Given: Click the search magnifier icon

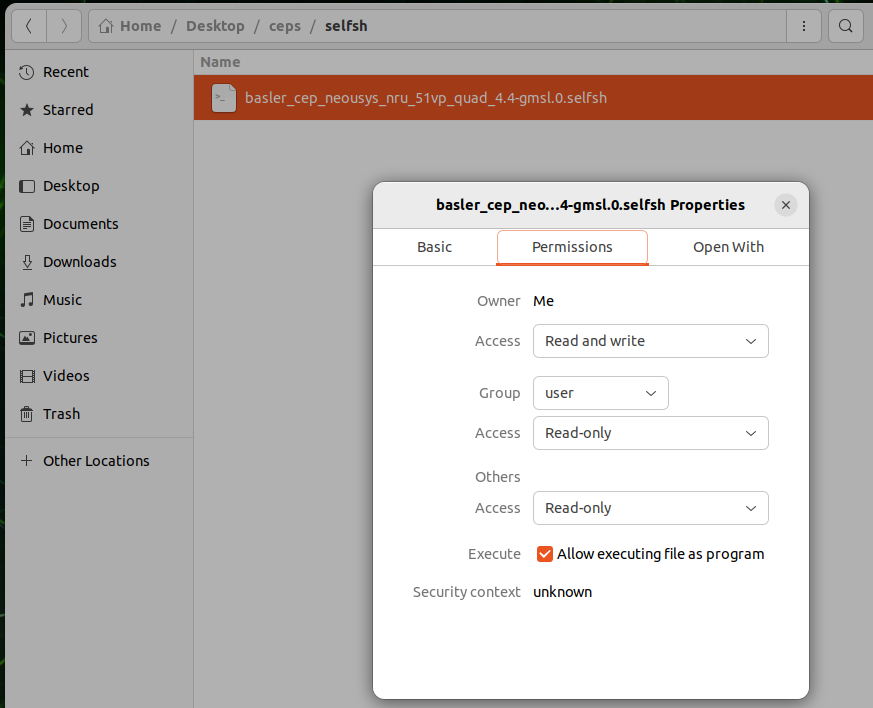Looking at the screenshot, I should click(x=846, y=26).
